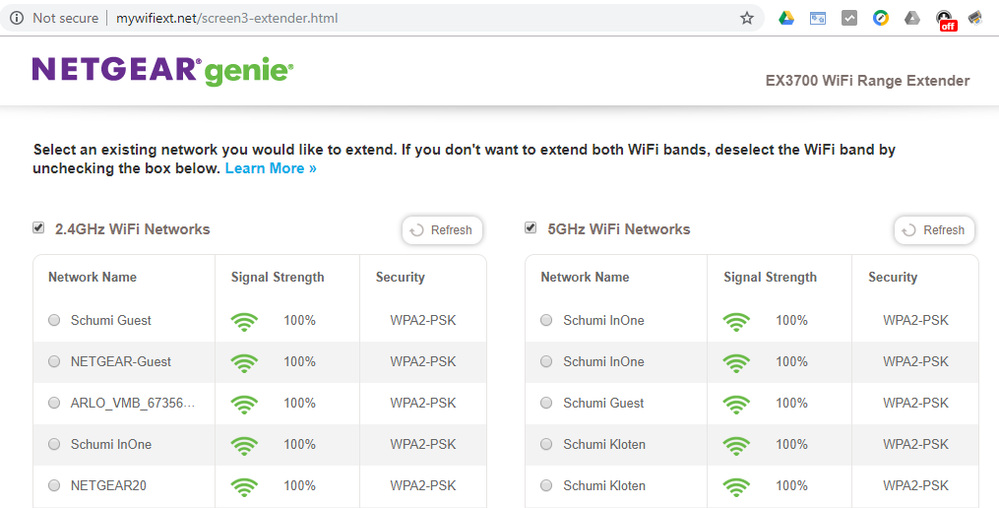
Task: Click the NETGEAR-Guest network name
Action: coord(121,361)
